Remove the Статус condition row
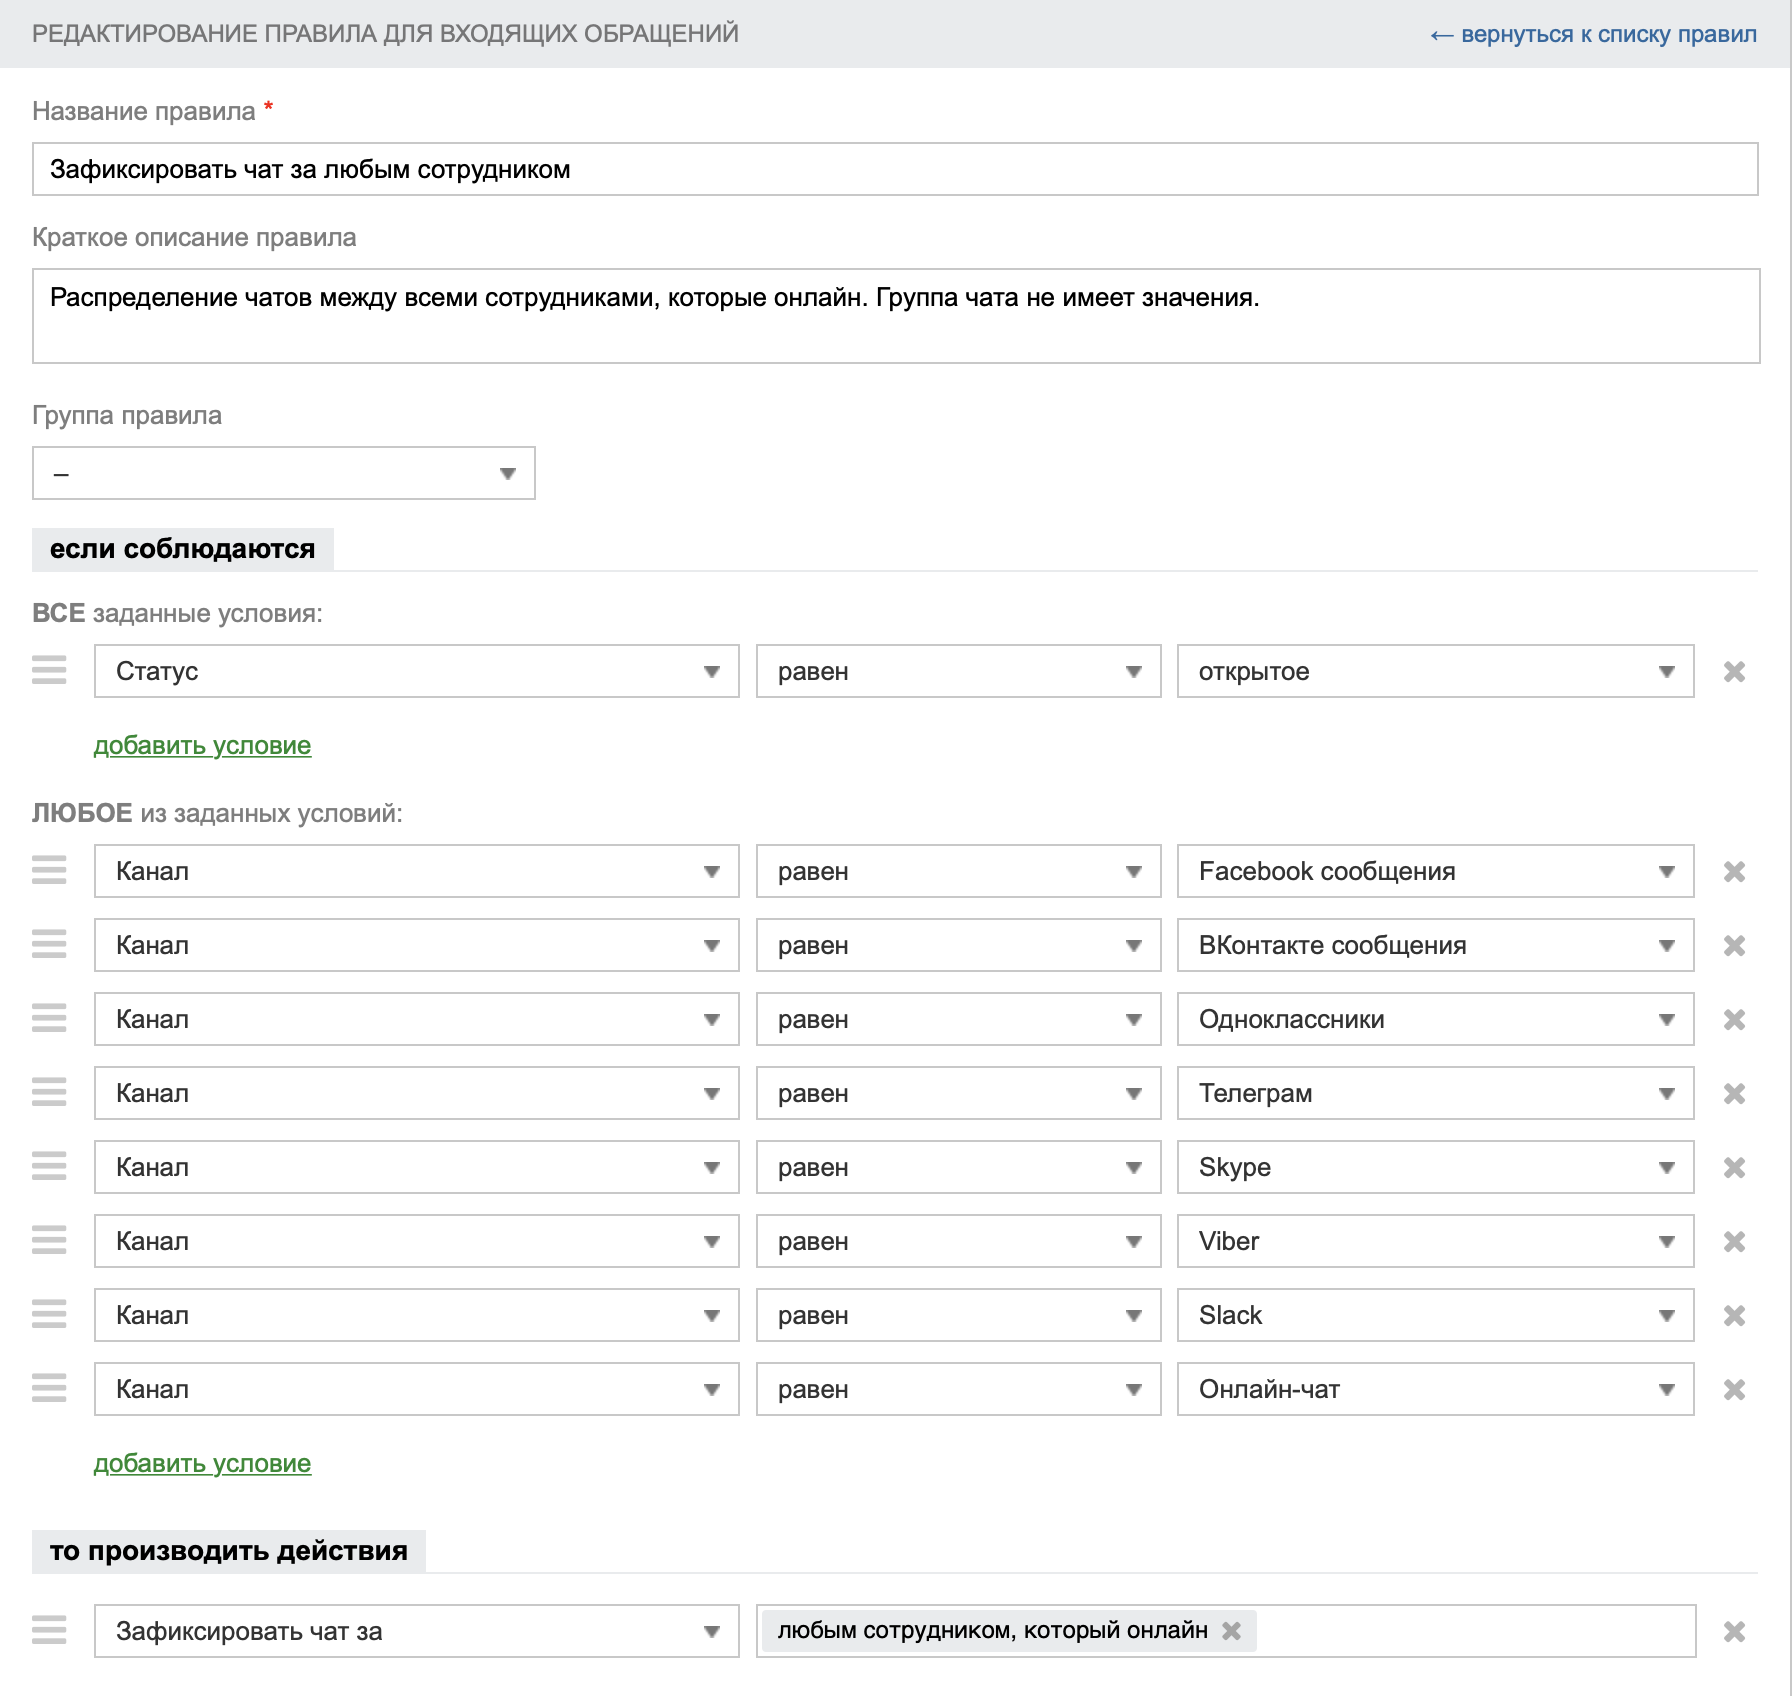1792x1696 pixels. pyautogui.click(x=1734, y=672)
